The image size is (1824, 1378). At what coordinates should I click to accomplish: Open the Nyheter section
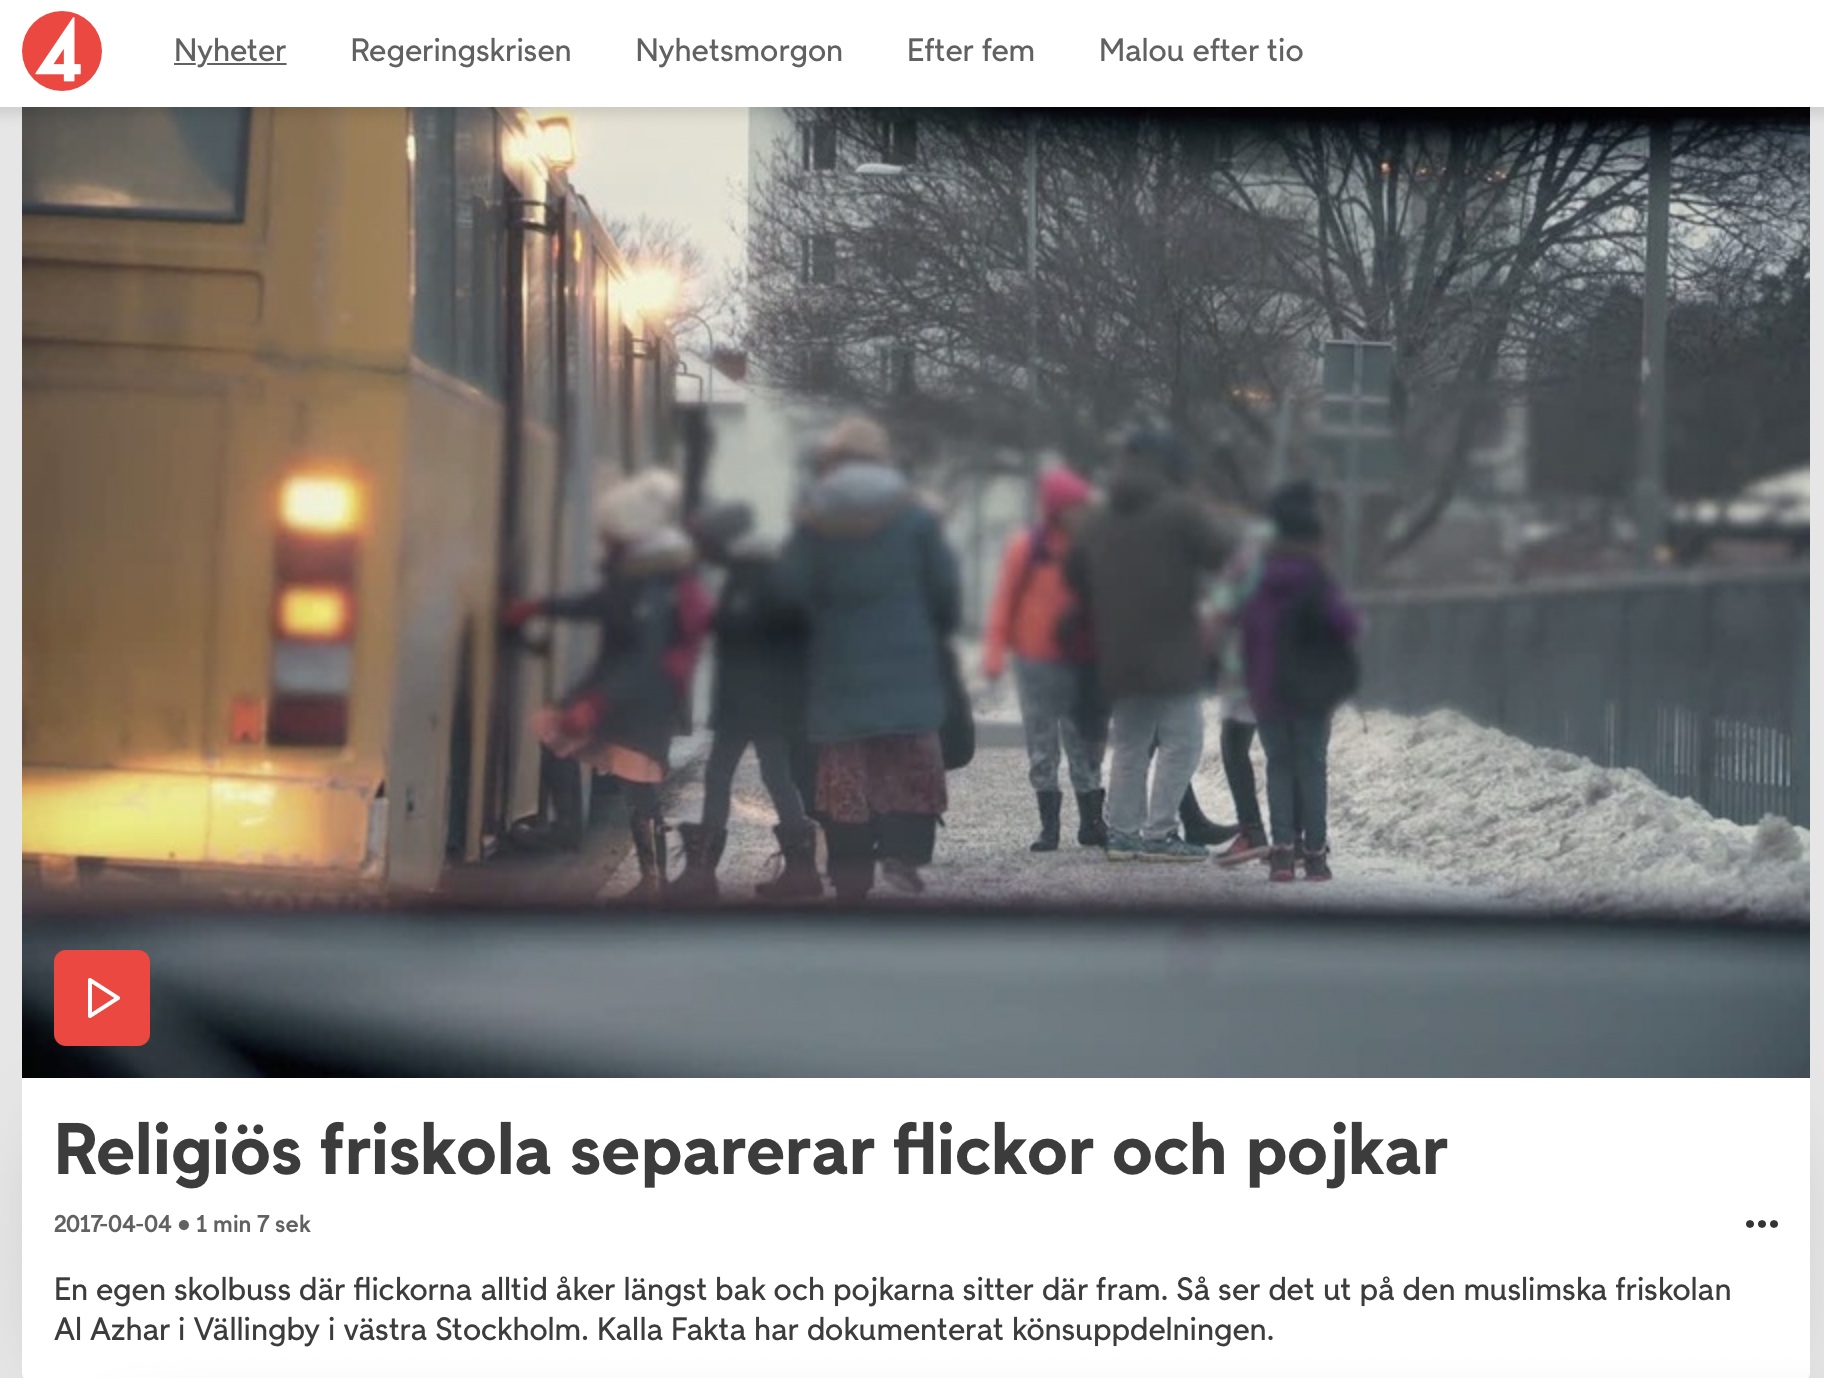[x=230, y=50]
